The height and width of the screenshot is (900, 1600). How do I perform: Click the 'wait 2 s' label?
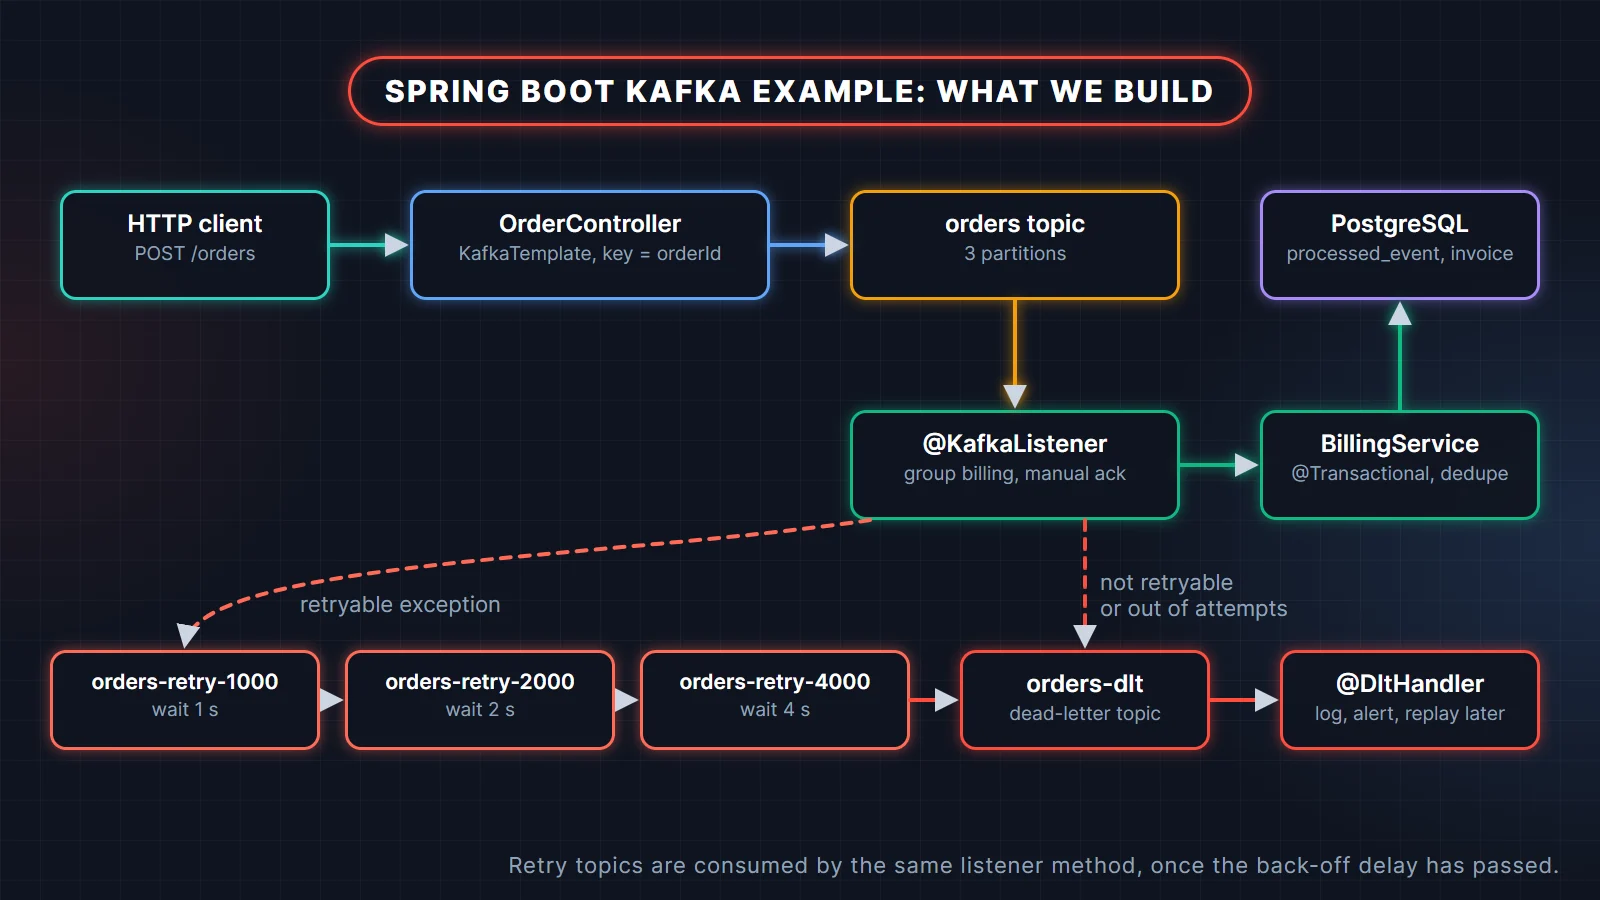tap(480, 710)
